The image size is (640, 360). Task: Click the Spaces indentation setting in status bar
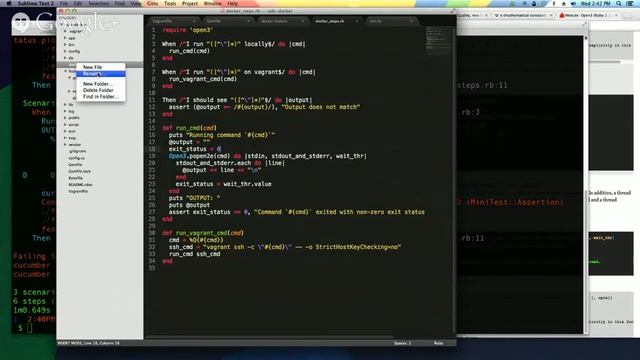tap(402, 343)
